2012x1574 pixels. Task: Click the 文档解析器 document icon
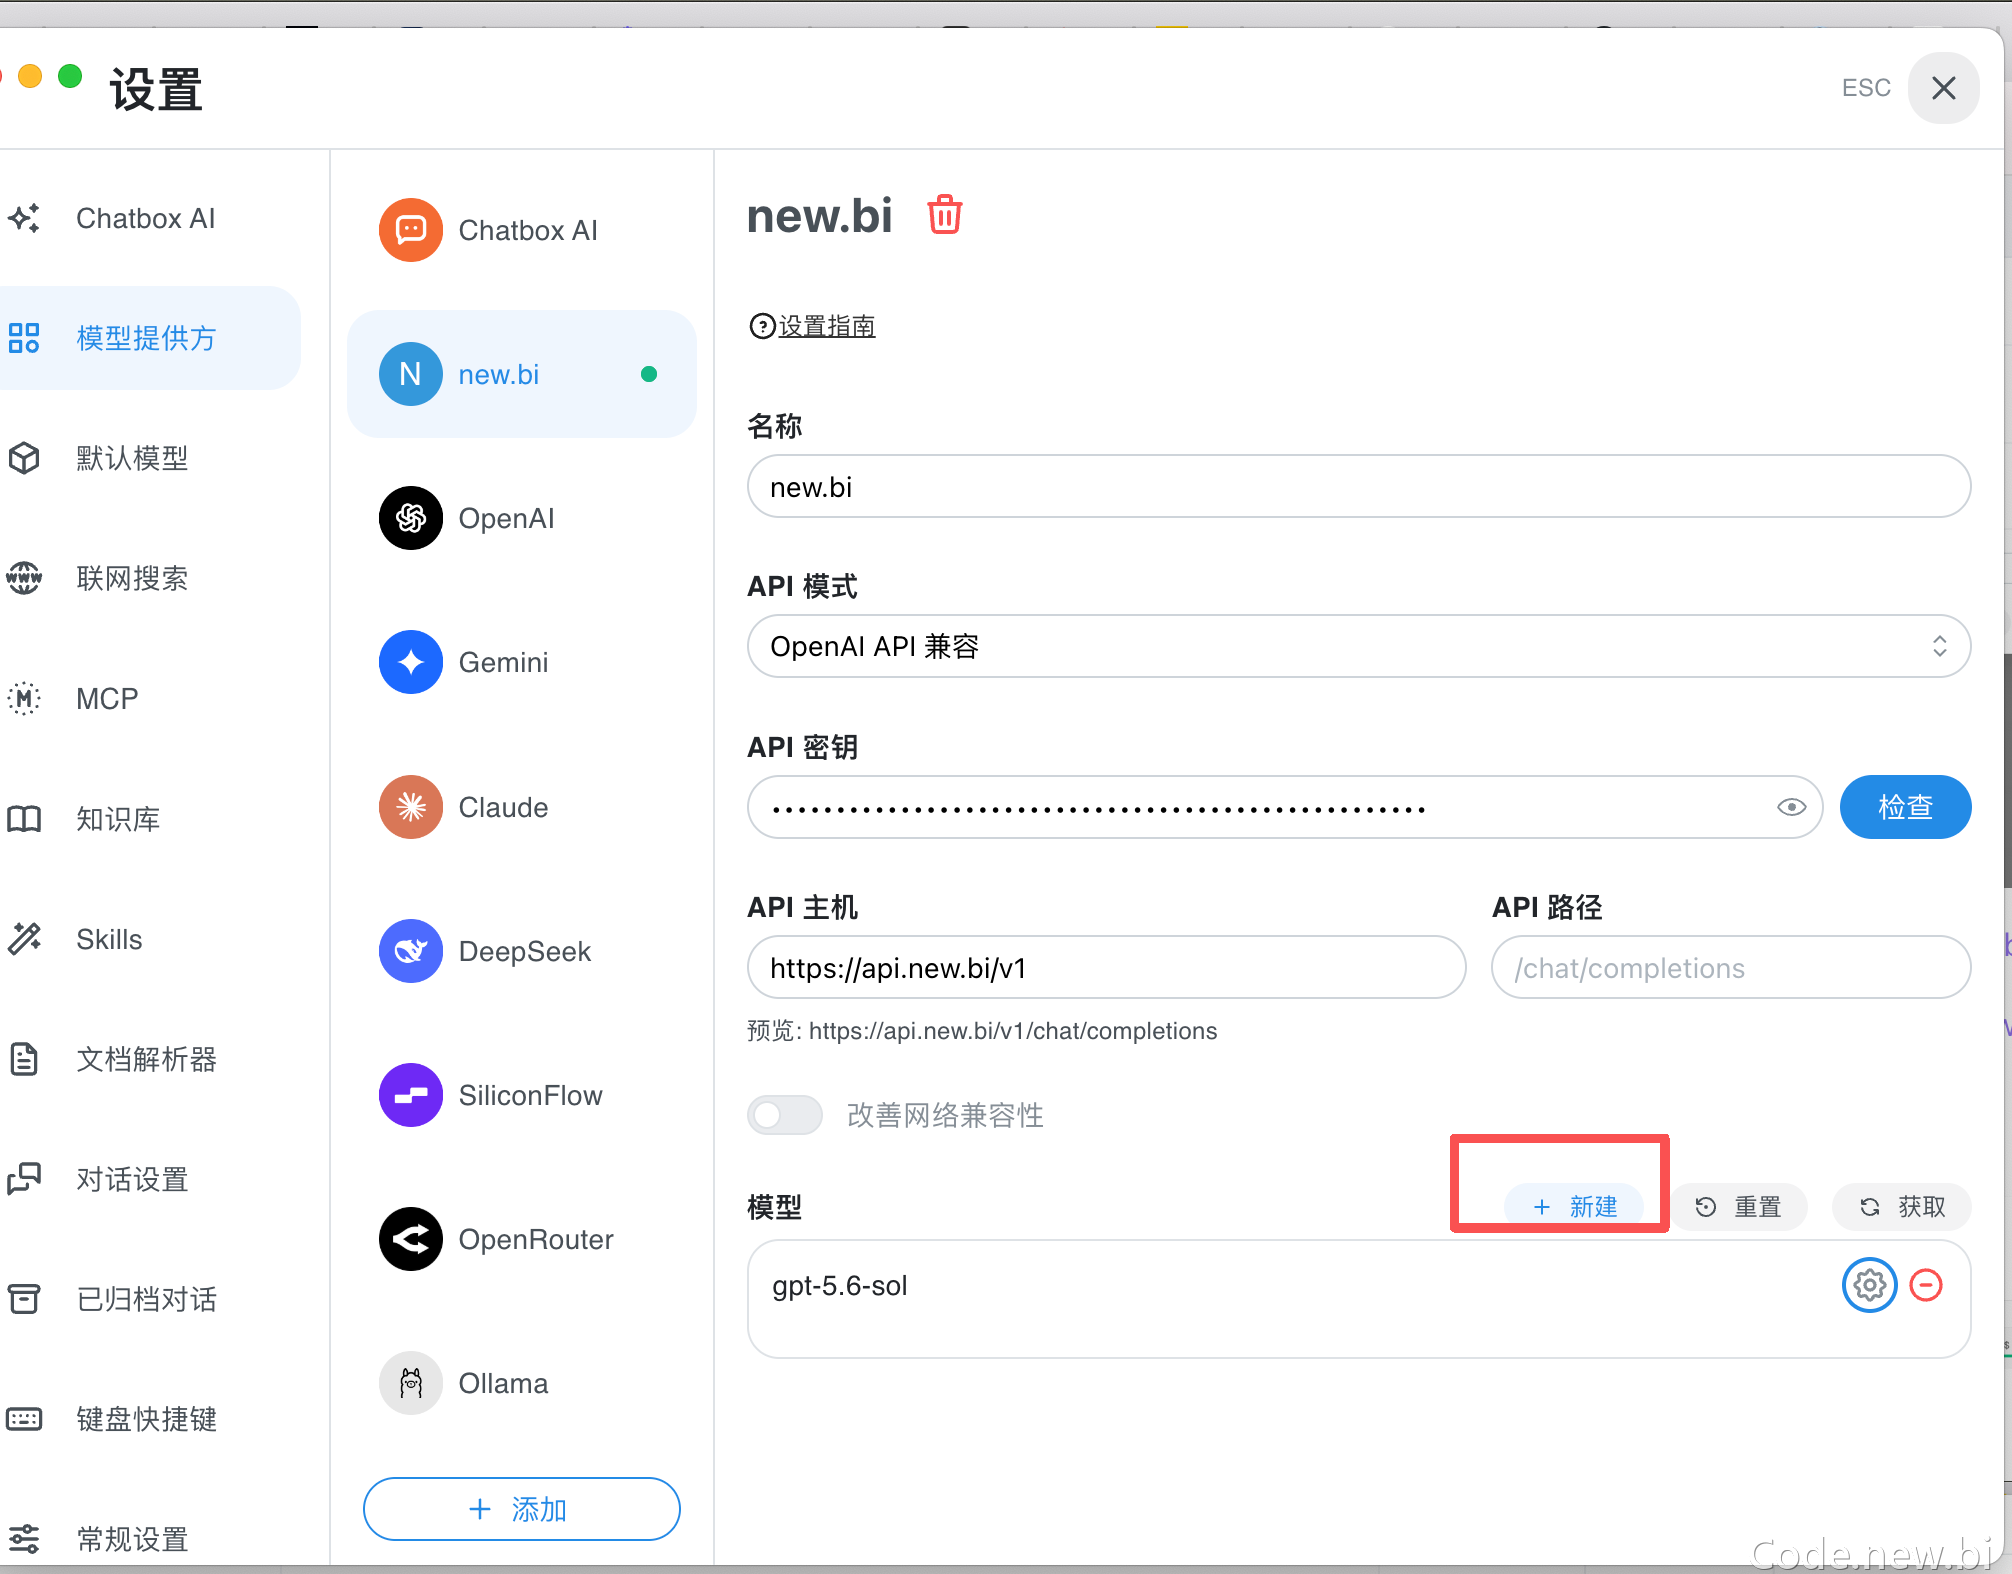coord(24,1059)
